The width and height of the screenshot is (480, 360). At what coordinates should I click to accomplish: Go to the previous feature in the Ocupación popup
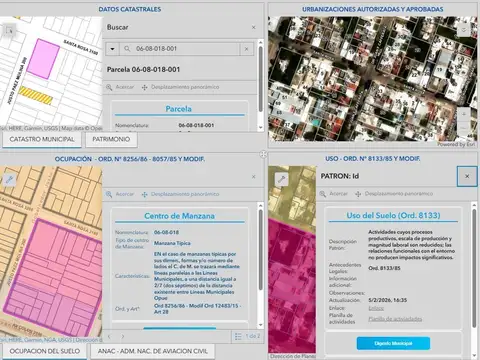point(109,336)
